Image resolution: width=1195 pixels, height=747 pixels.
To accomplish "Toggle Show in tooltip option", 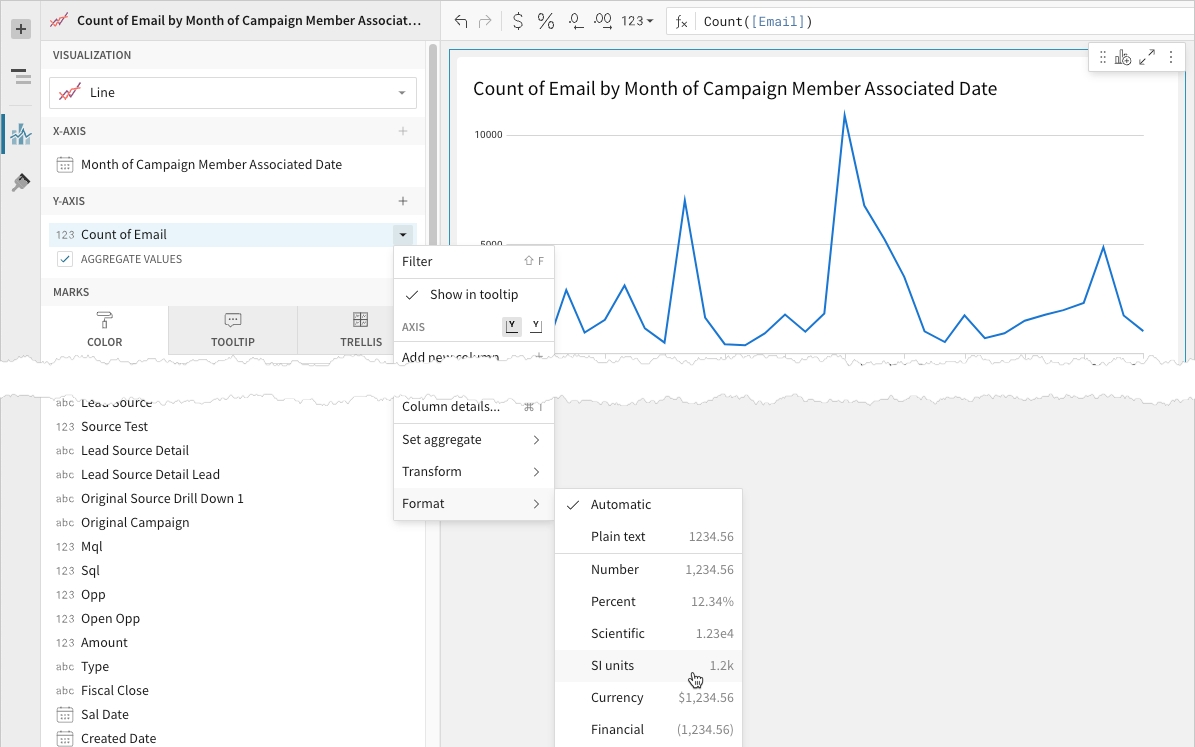I will [x=473, y=294].
